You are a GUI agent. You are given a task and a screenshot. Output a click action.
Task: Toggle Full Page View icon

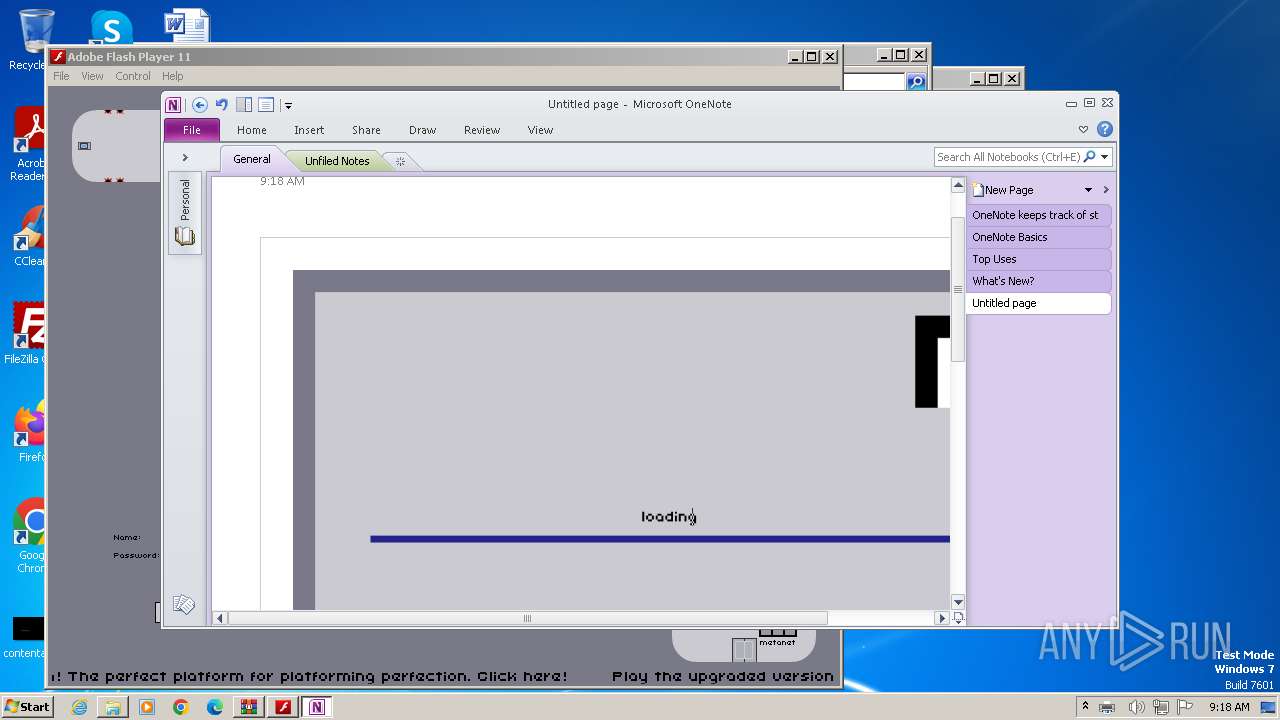point(266,105)
